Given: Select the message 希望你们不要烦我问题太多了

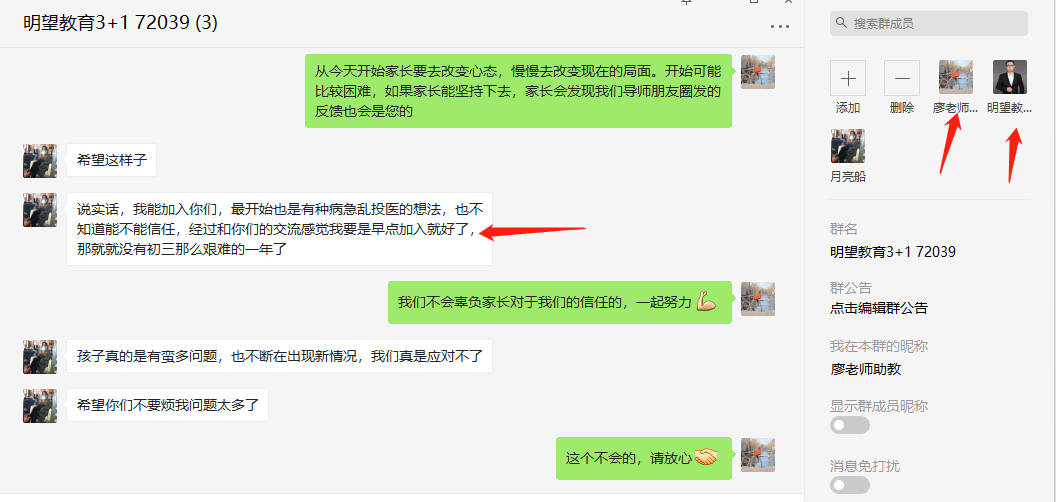Looking at the screenshot, I should [x=168, y=406].
